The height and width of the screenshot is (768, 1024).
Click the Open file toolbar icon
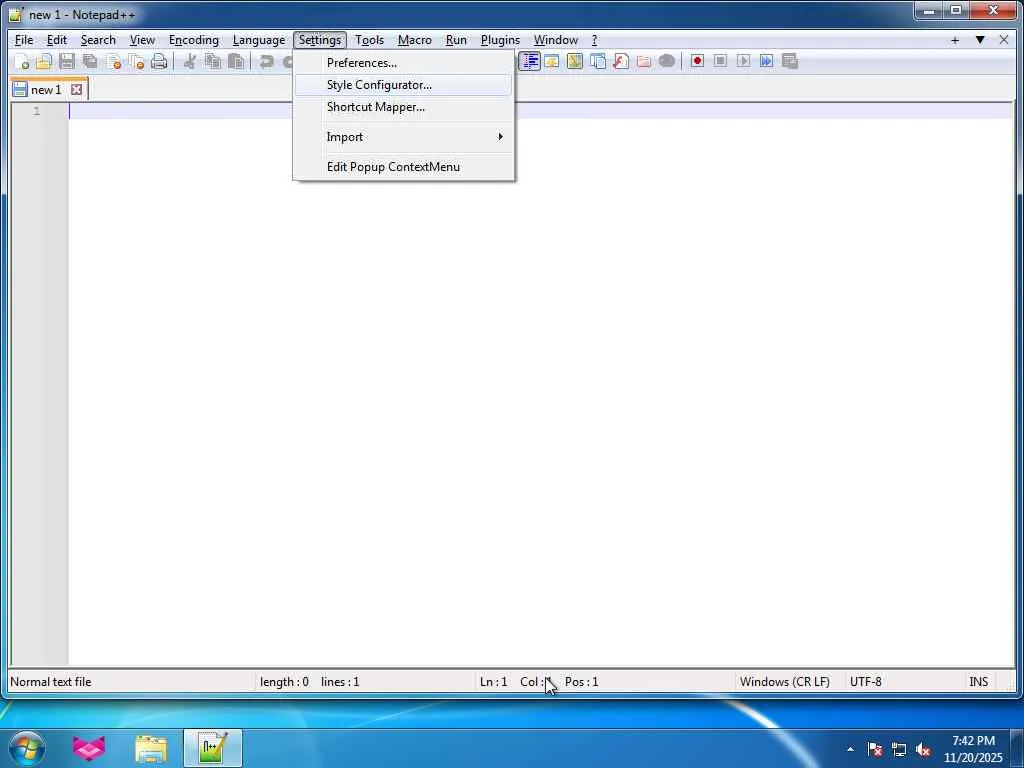[44, 61]
